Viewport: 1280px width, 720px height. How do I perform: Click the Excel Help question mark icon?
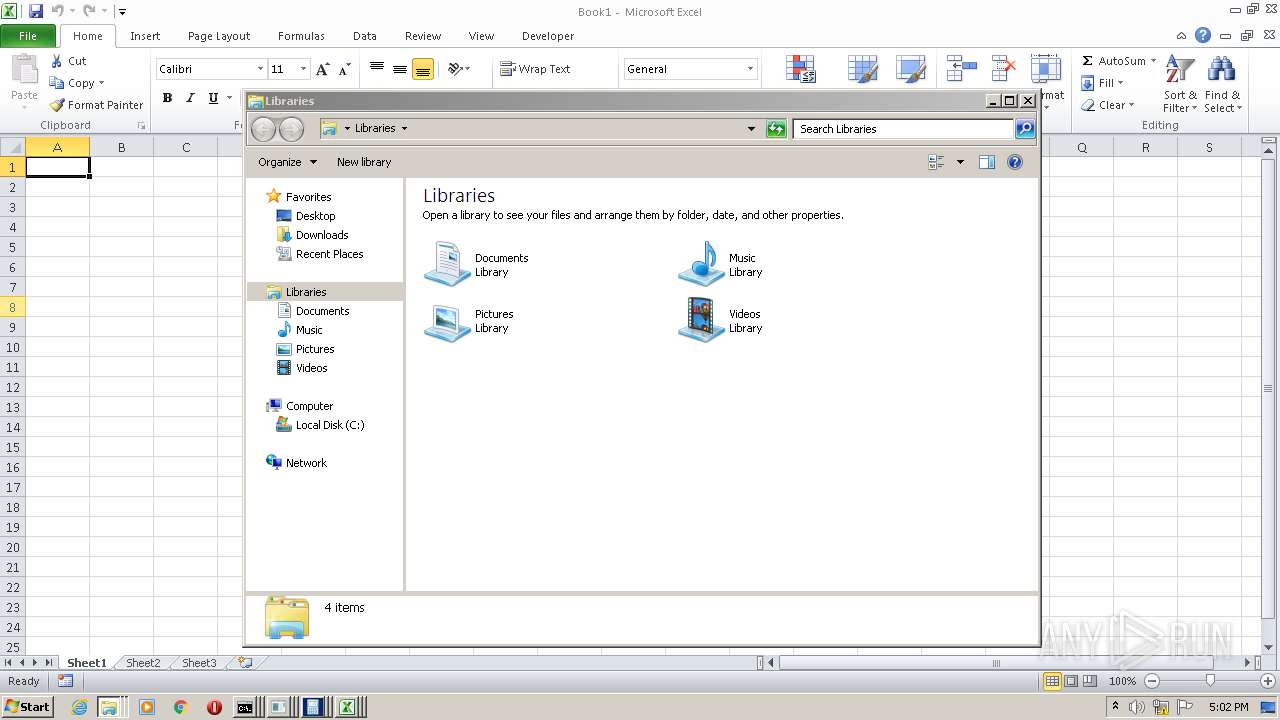click(1203, 35)
